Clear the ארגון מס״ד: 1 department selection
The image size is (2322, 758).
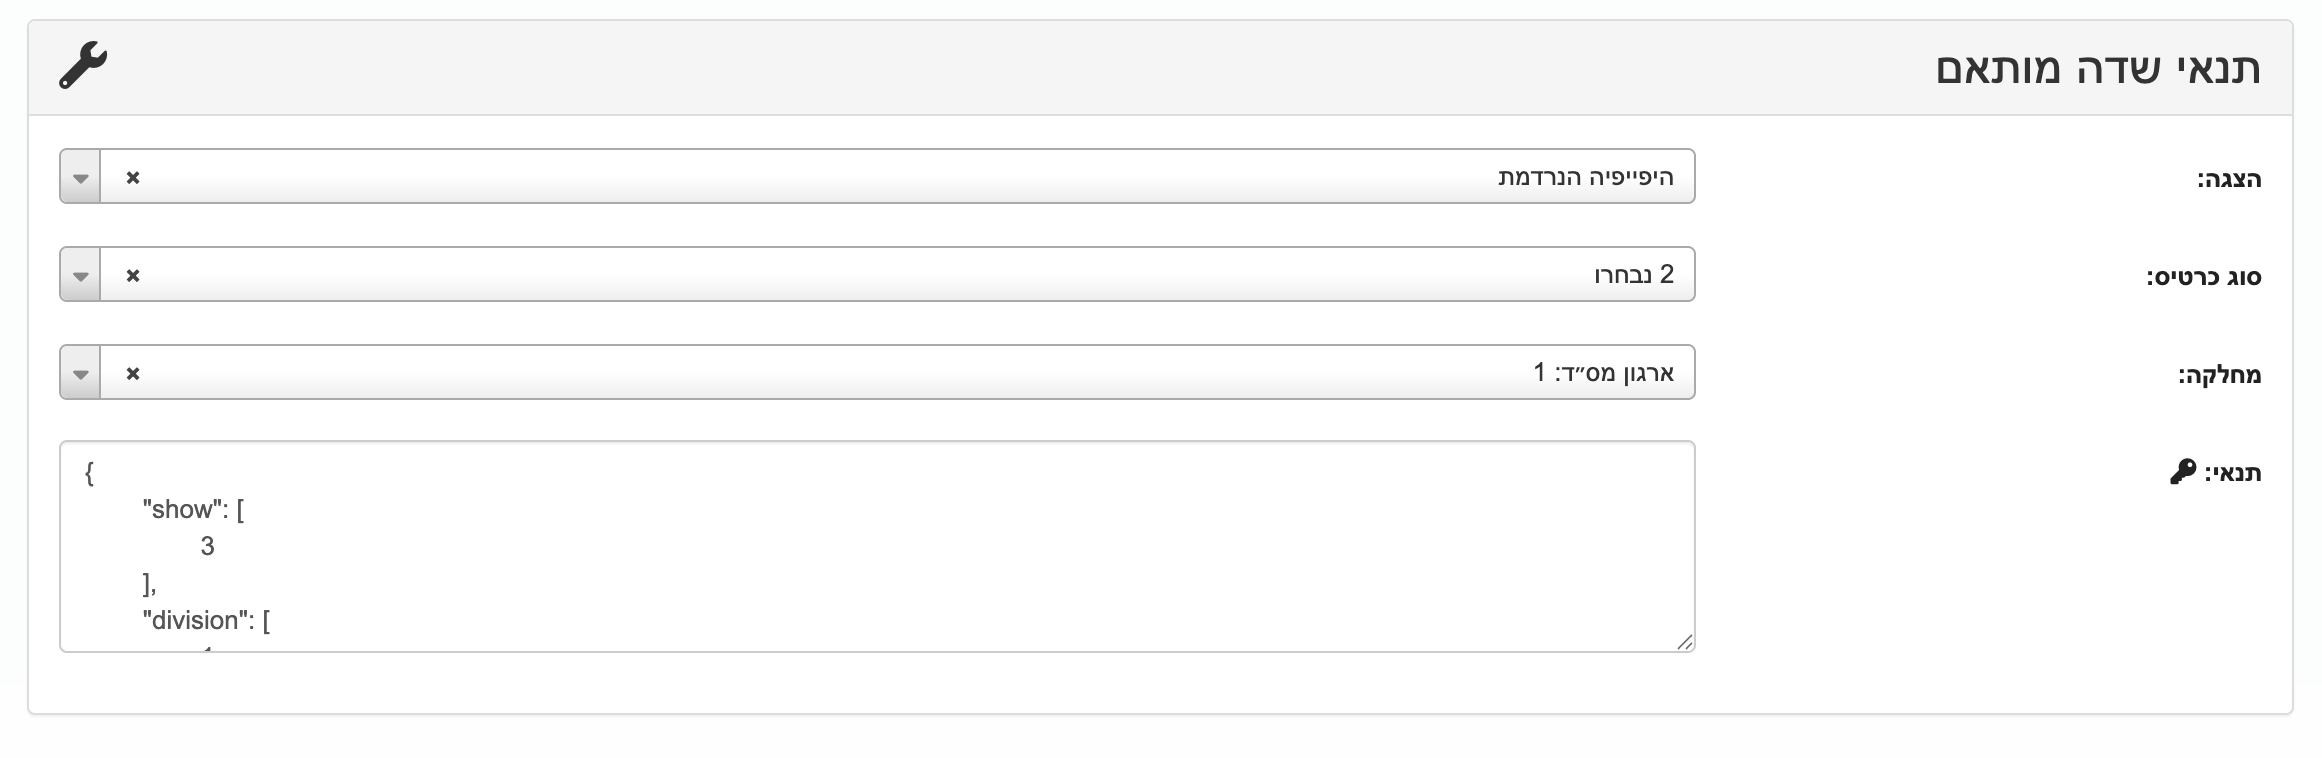132,373
